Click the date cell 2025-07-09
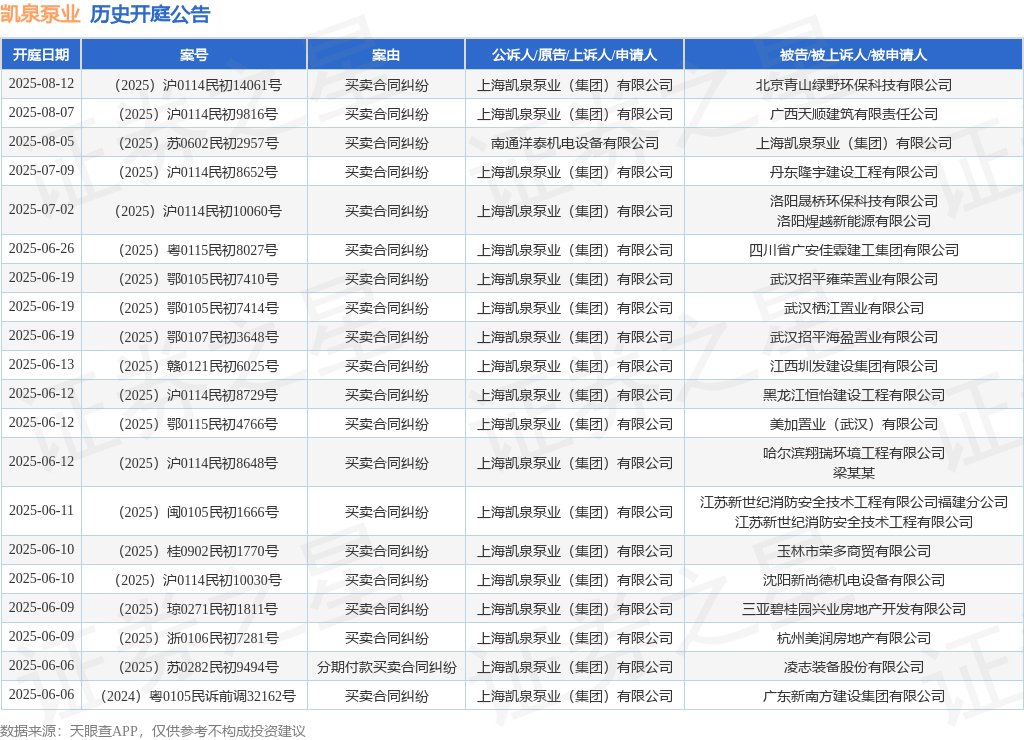 pyautogui.click(x=41, y=171)
